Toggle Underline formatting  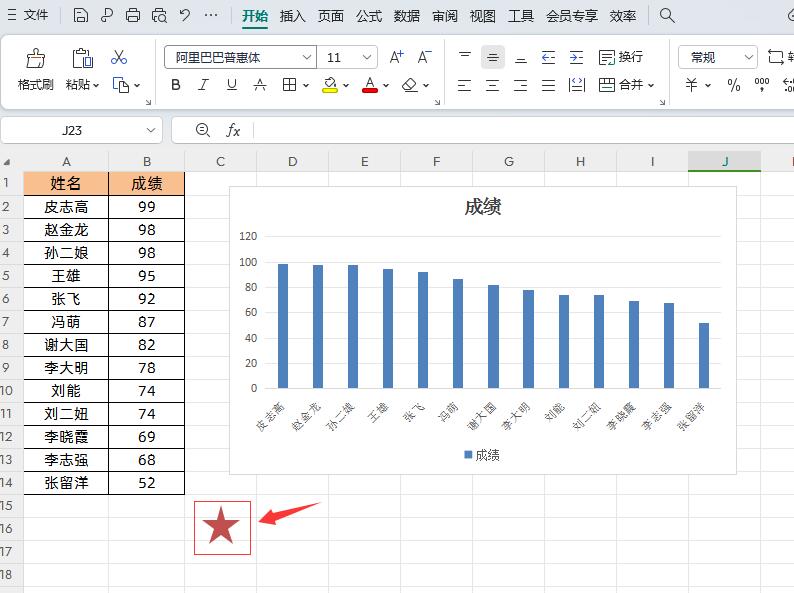point(232,85)
